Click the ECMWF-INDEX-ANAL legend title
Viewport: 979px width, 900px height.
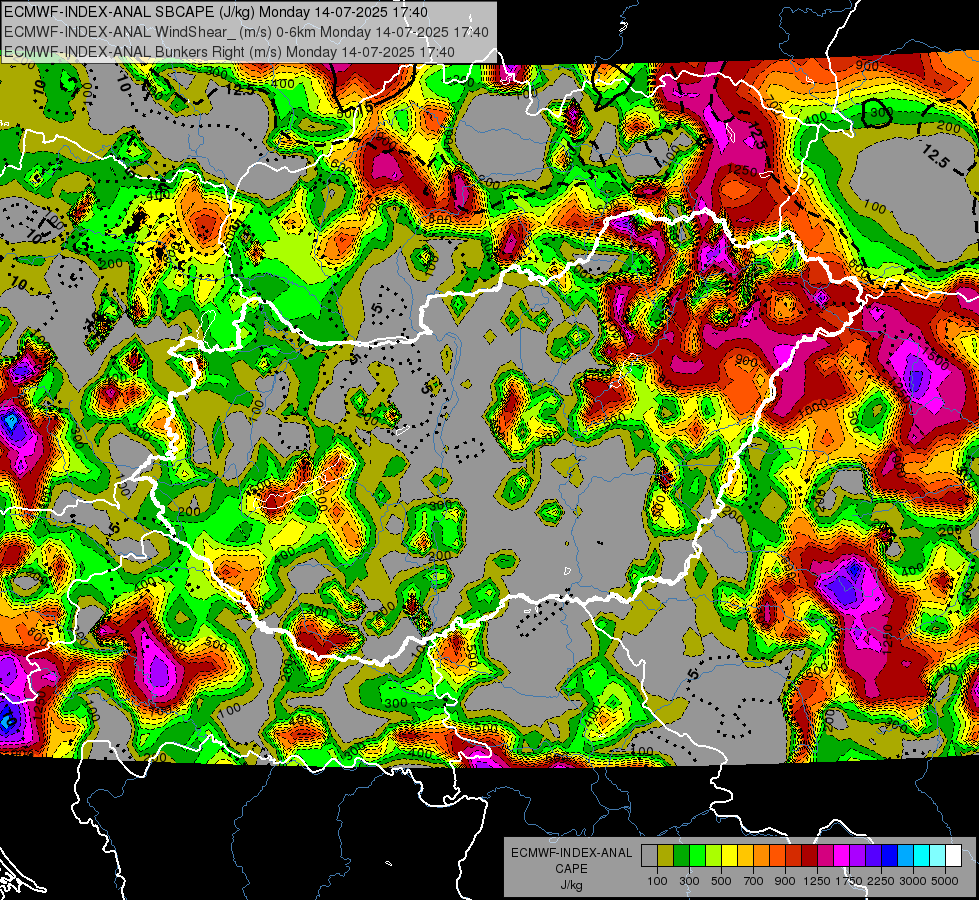(571, 853)
